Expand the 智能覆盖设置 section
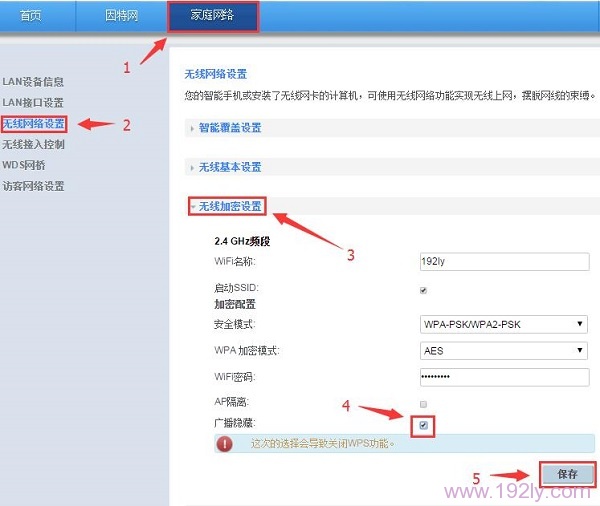This screenshot has width=600, height=506. pos(229,128)
